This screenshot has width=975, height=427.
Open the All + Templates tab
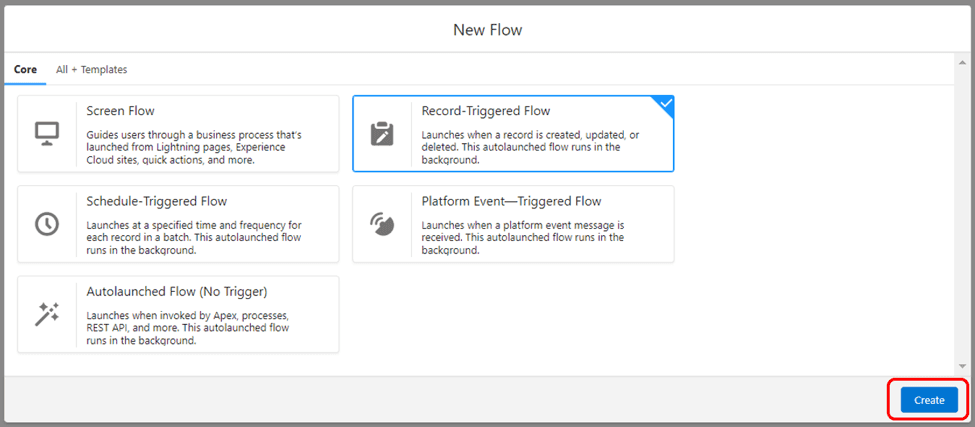[x=91, y=70]
